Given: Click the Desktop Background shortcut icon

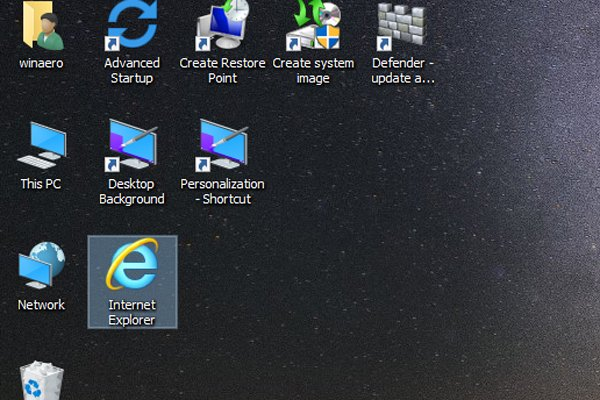Looking at the screenshot, I should [x=132, y=145].
